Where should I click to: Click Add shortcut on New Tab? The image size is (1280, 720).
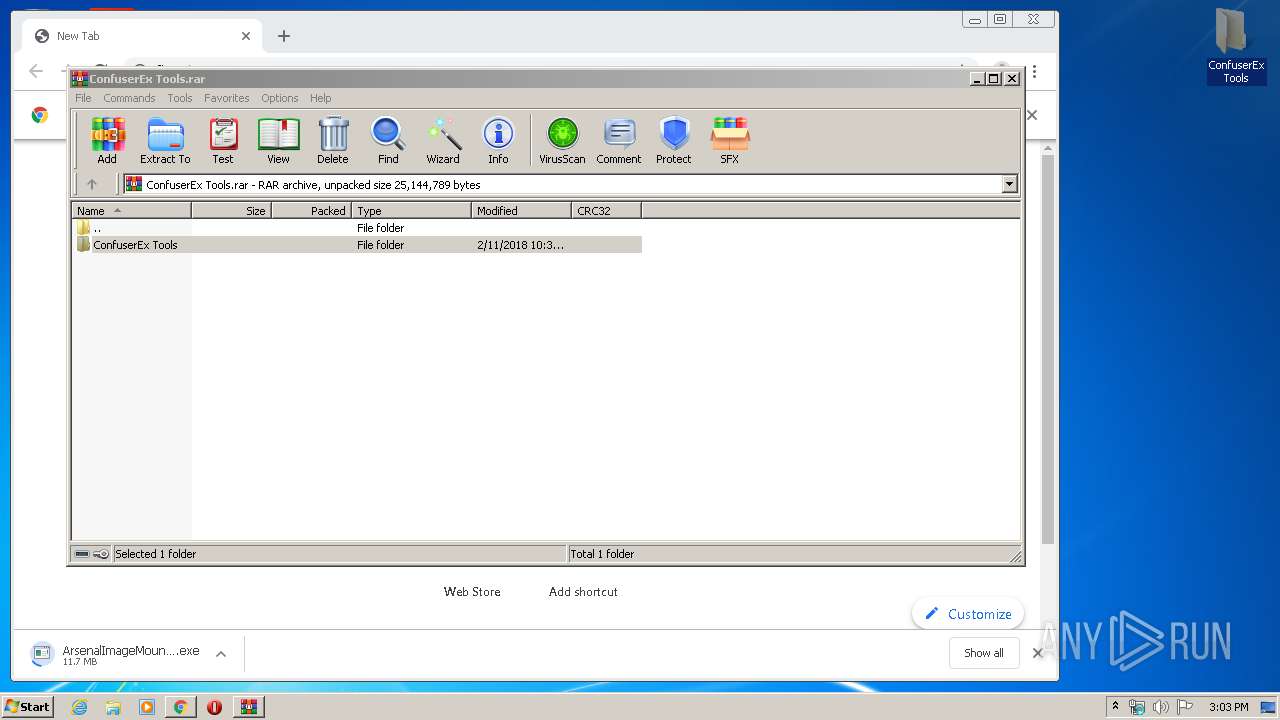tap(583, 592)
